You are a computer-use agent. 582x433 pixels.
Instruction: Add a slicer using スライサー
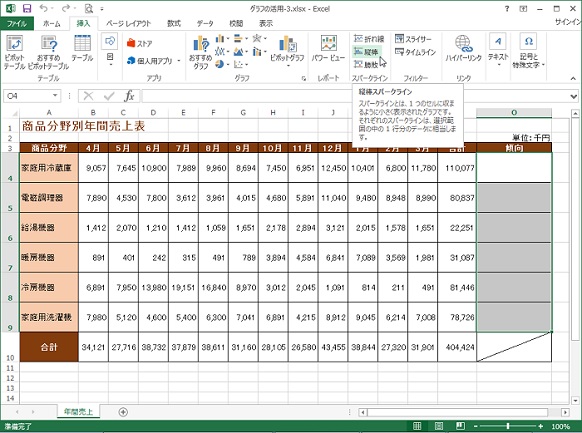[x=413, y=39]
